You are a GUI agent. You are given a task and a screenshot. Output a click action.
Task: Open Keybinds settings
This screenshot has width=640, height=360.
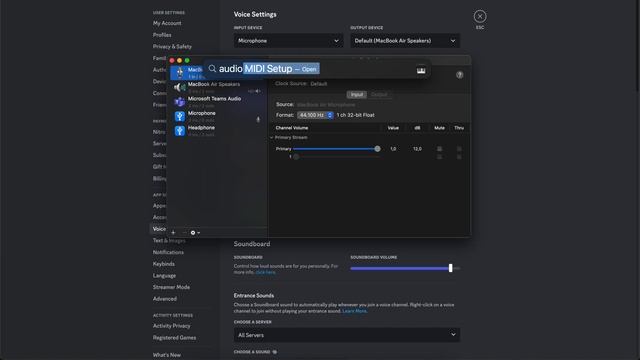click(164, 264)
